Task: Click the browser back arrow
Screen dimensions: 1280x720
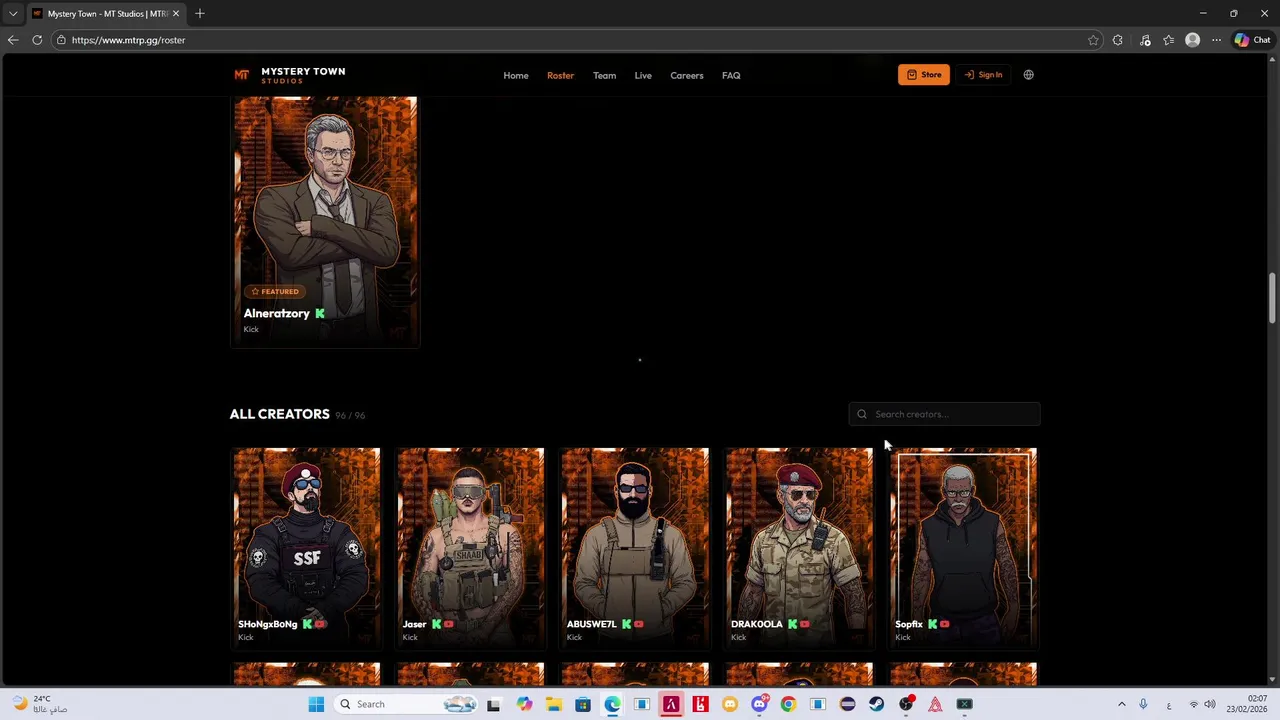Action: pos(12,40)
